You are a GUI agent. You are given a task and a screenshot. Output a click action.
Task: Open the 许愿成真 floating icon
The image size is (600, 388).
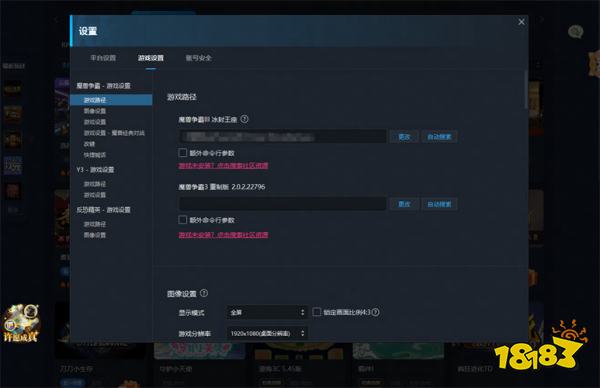tap(21, 323)
